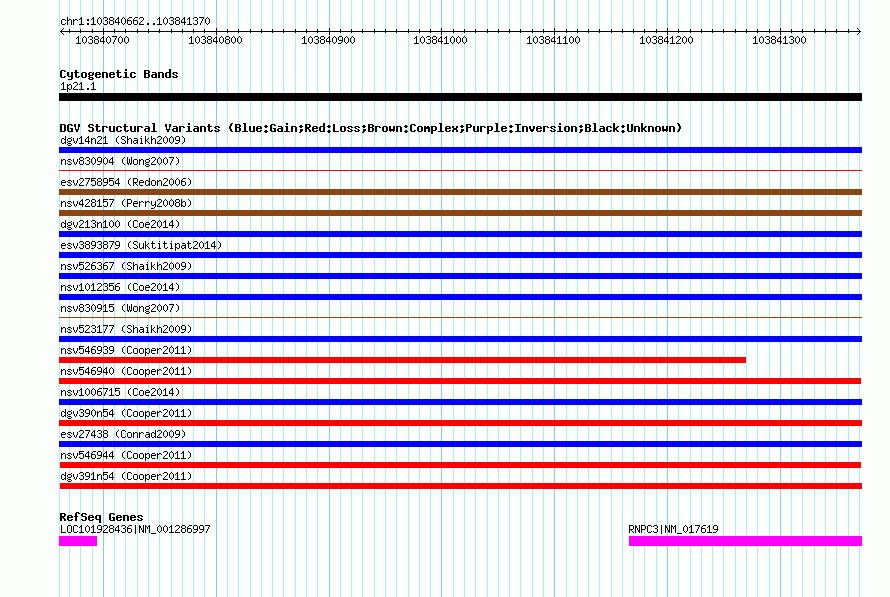Select the blue bar under dgv14n21
Screen dimensions: 890x597
tap(460, 150)
